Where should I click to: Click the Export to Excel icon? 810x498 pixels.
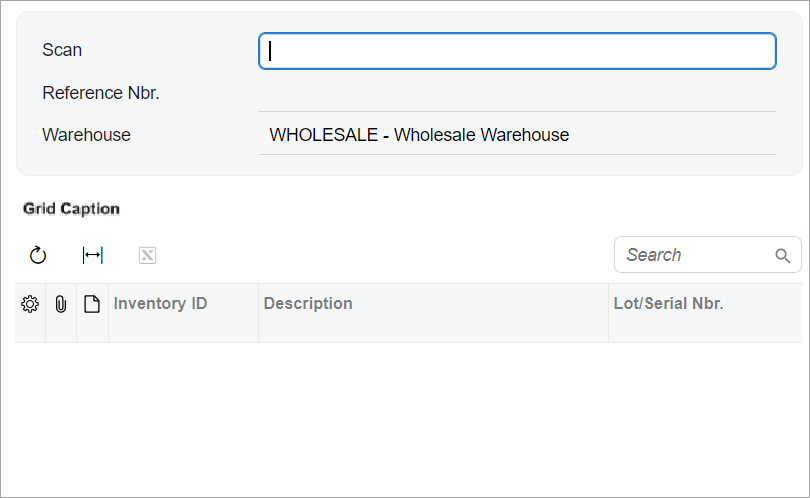[147, 255]
